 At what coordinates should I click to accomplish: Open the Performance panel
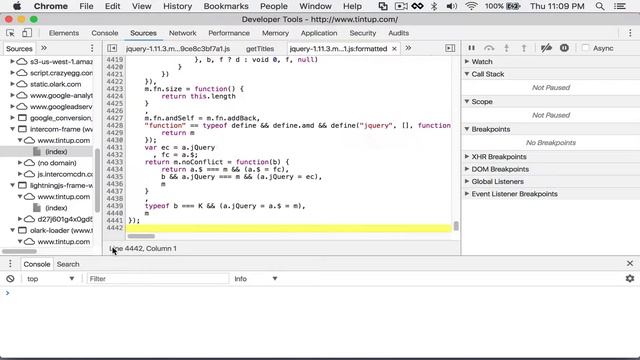tap(229, 33)
